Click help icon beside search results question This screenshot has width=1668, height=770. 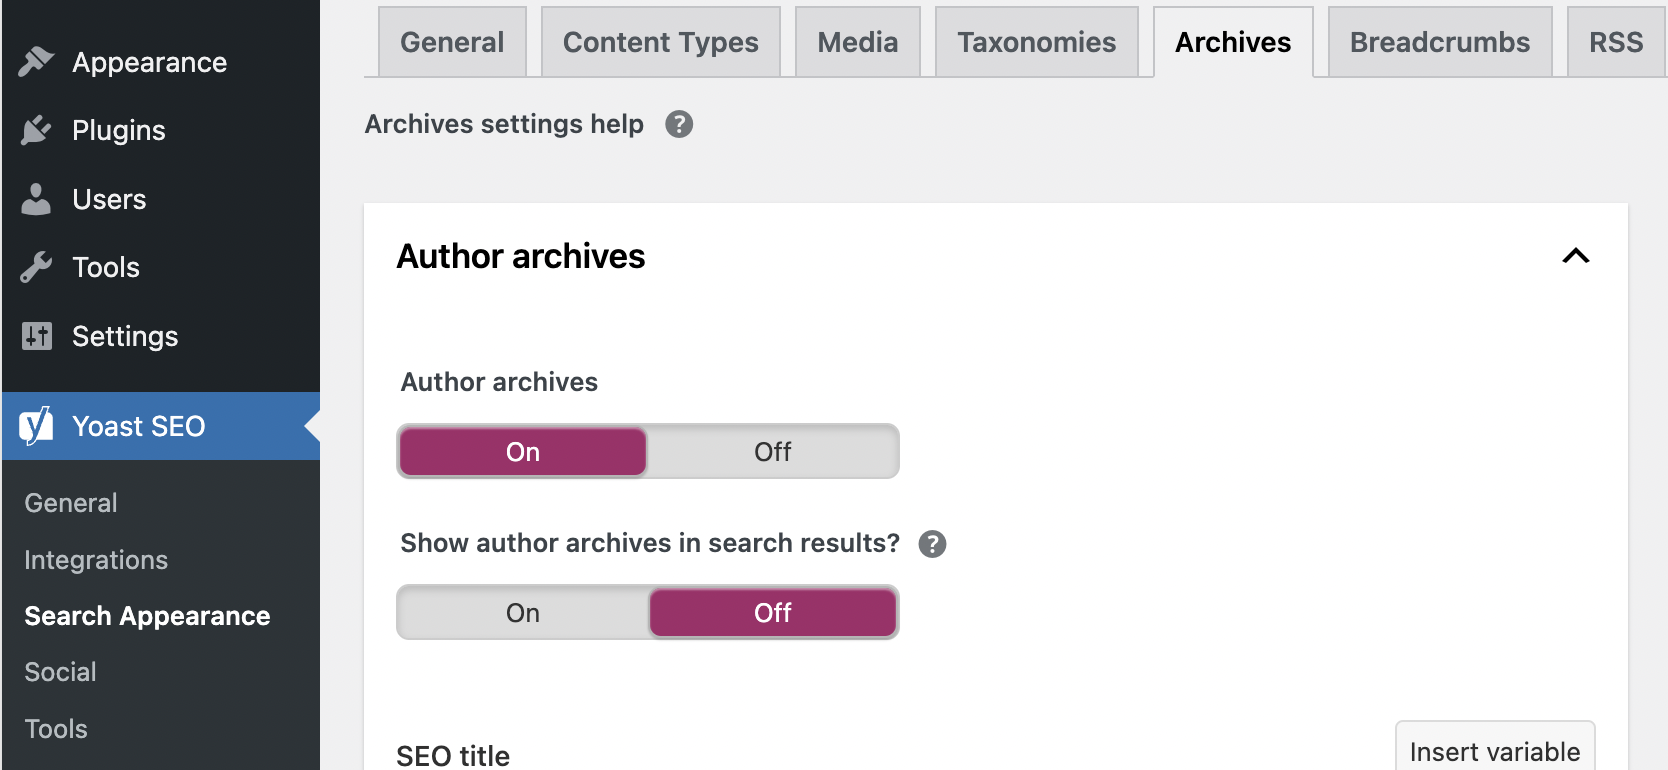point(932,544)
